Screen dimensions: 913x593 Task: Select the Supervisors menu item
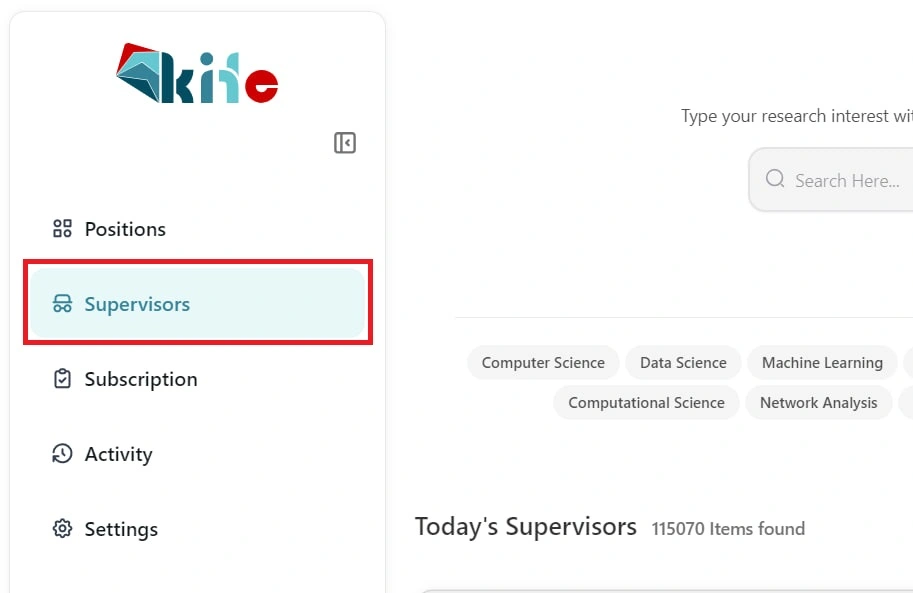pos(137,304)
